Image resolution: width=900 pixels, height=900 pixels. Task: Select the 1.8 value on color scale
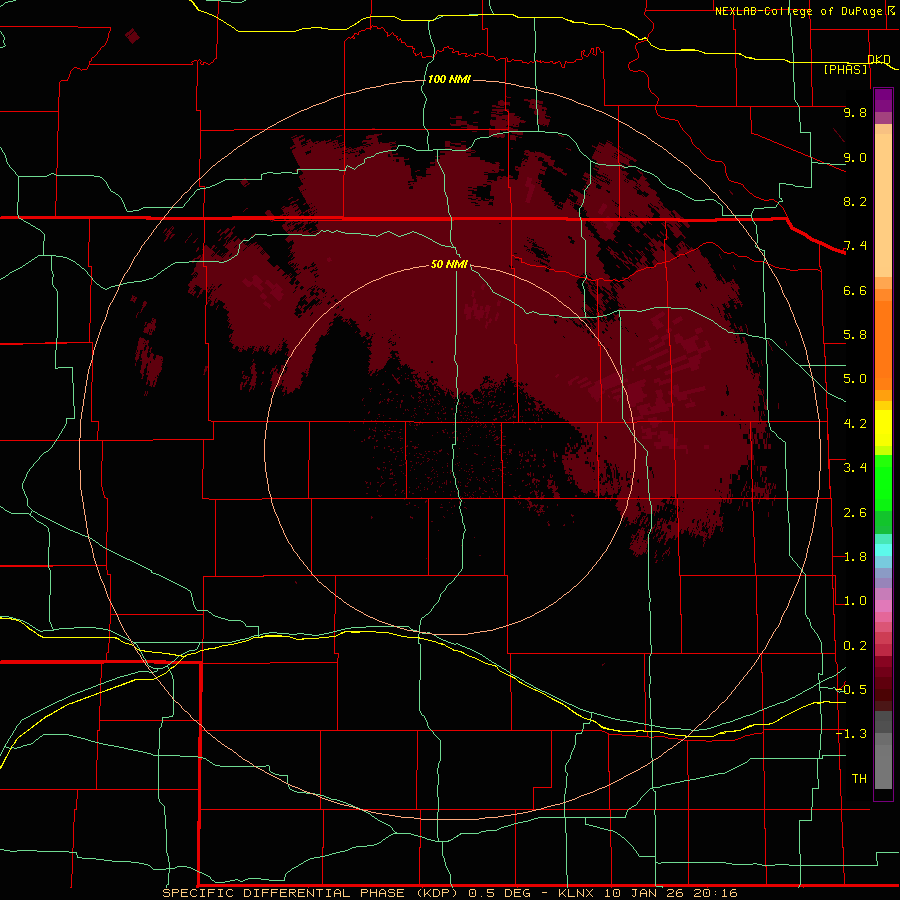[855, 557]
